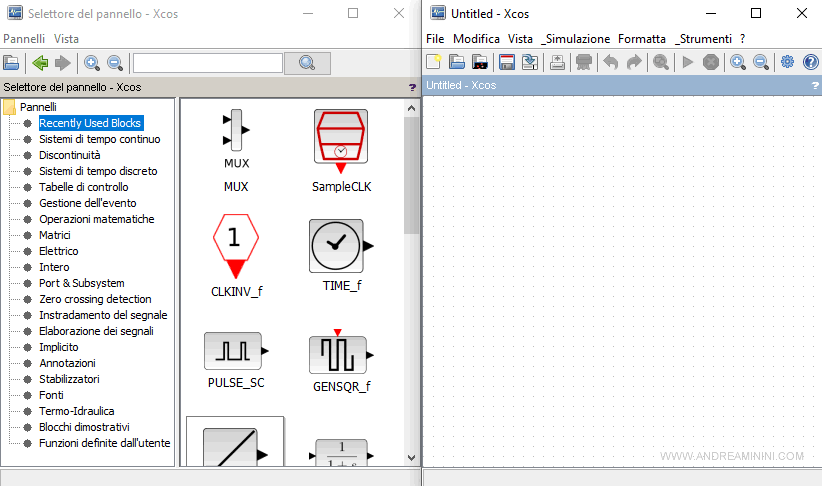This screenshot has width=822, height=486.
Task: Open the _Strumenti menu
Action: pyautogui.click(x=704, y=39)
